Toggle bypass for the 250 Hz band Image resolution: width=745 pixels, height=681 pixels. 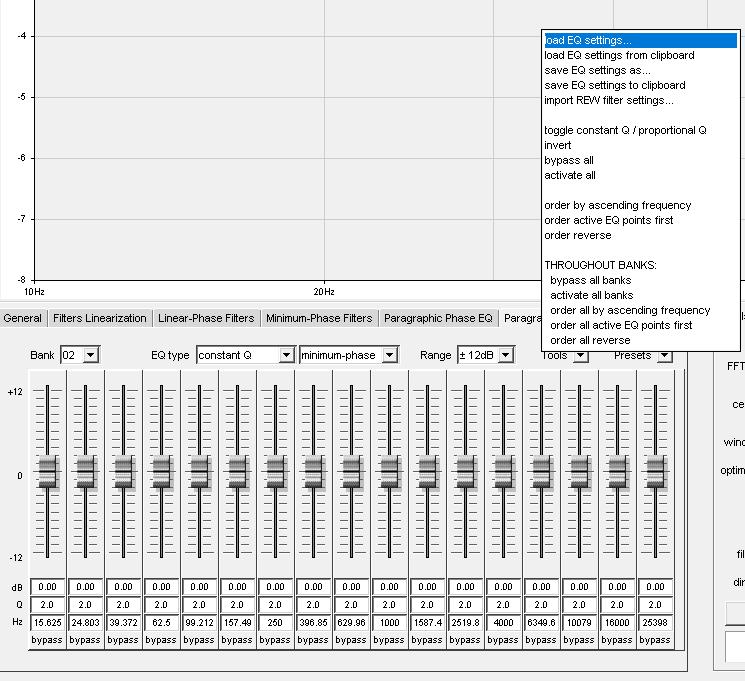coord(275,640)
